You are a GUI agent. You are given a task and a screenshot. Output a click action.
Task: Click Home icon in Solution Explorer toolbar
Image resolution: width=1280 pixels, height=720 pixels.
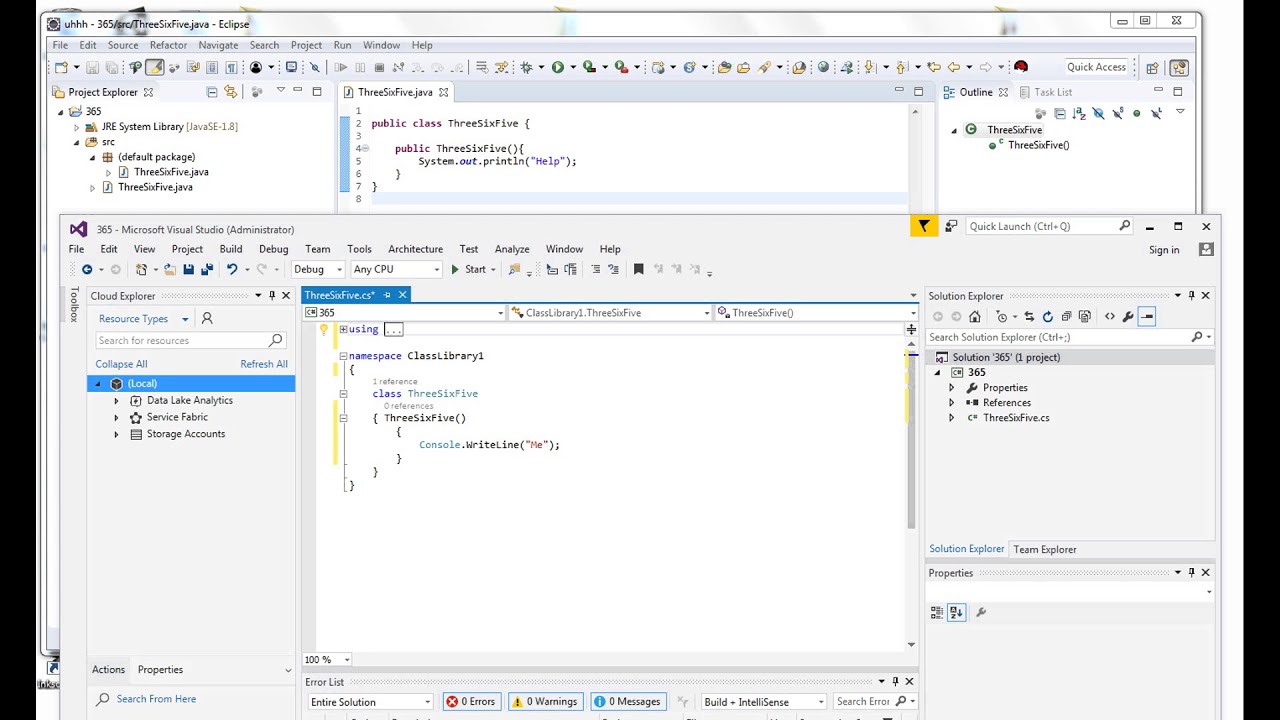(x=975, y=316)
